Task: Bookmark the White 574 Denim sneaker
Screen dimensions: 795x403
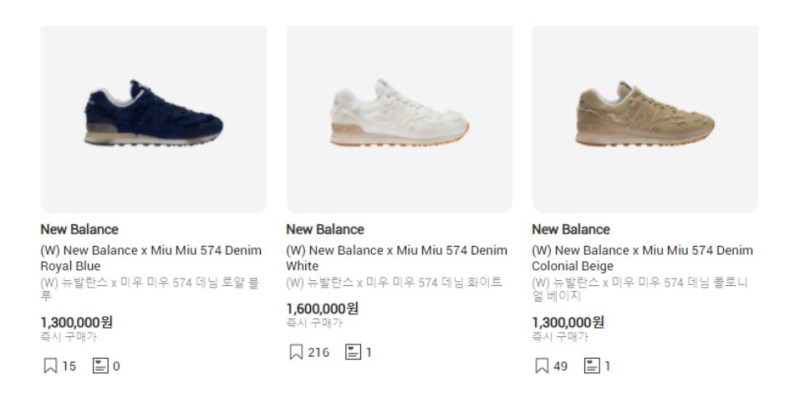Action: pyautogui.click(x=296, y=352)
